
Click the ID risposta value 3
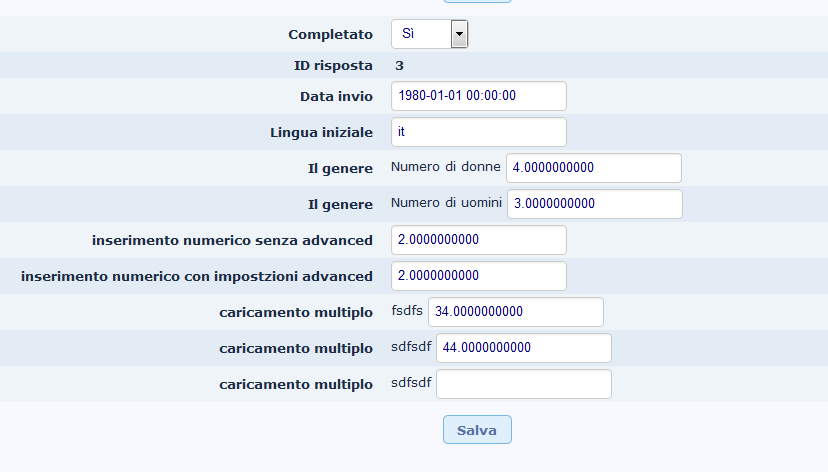[x=400, y=66]
